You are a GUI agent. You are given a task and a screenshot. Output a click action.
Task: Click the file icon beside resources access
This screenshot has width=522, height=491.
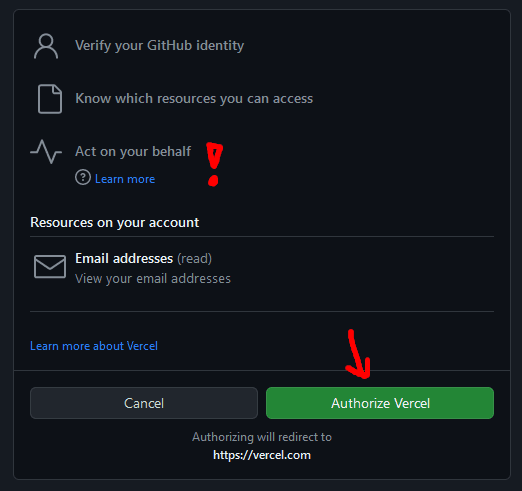tap(50, 99)
